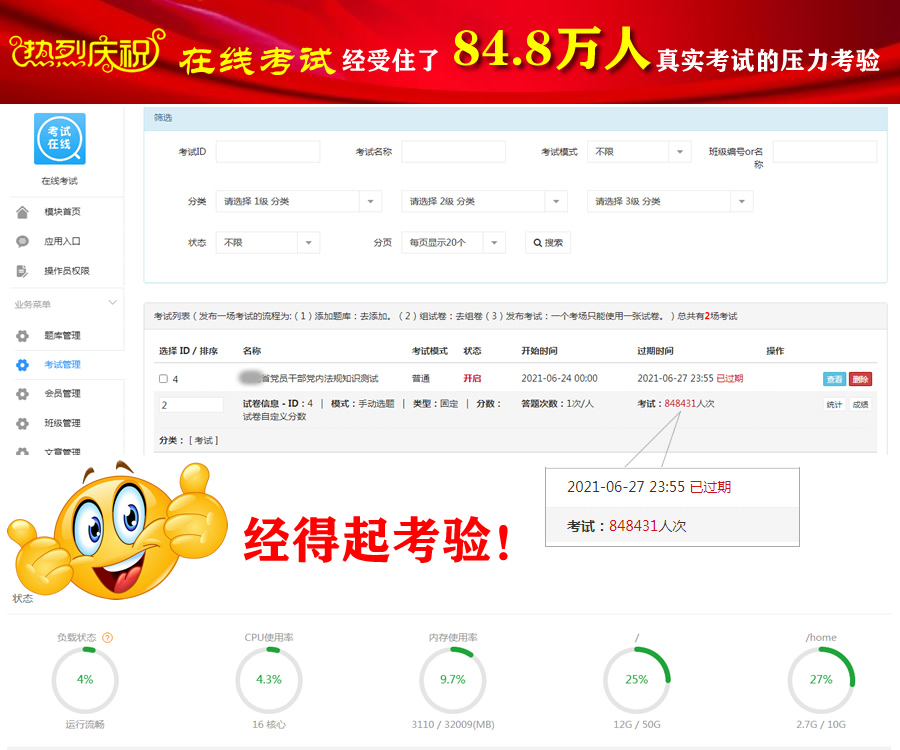Click the 删除 delete button
900x750 pixels.
[861, 380]
